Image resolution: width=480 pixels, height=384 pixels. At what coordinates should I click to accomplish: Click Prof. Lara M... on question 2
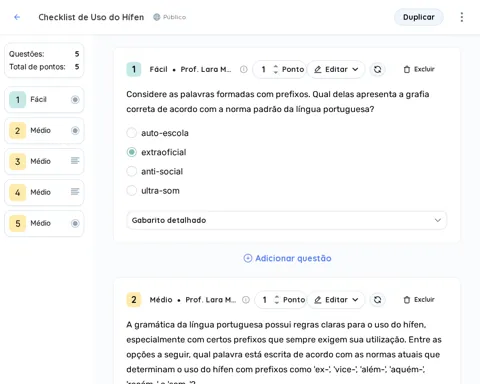tap(211, 300)
